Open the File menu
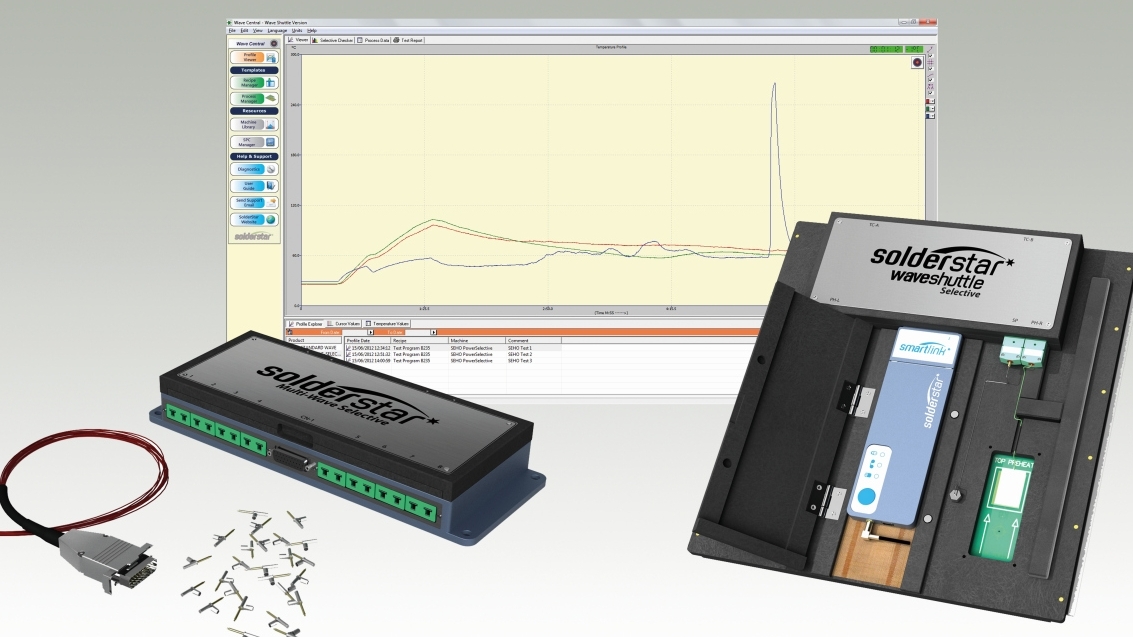This screenshot has height=637, width=1133. click(232, 30)
